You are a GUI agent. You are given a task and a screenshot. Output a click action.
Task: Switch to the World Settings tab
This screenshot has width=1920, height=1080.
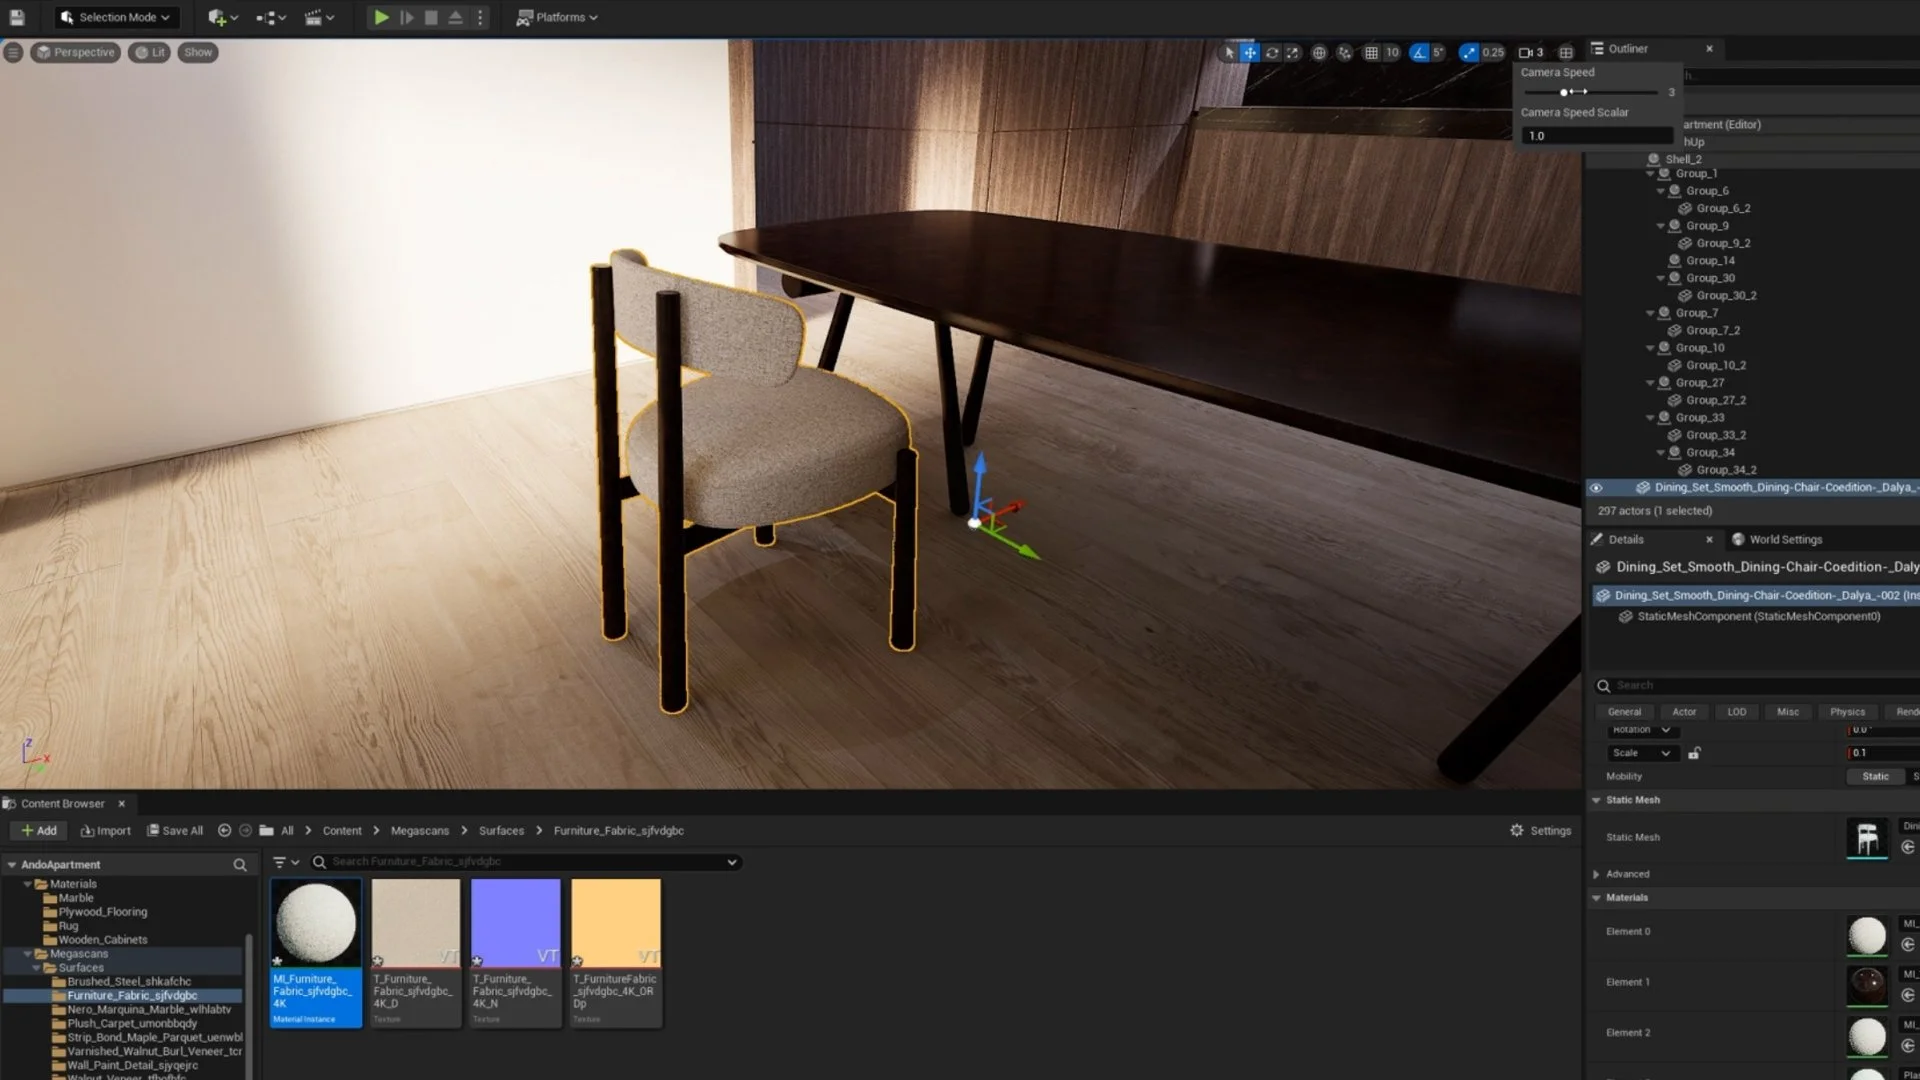(1786, 539)
